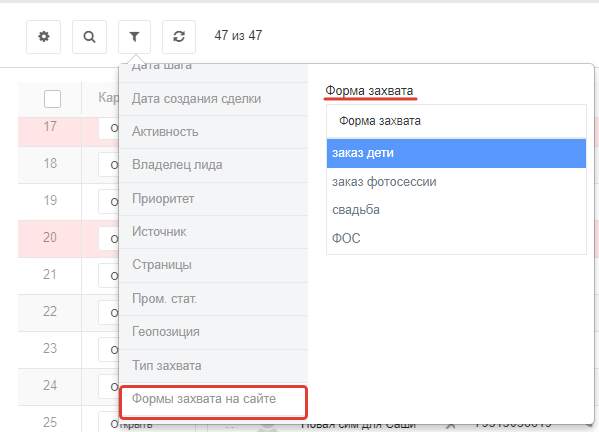Choose the заказ фотосессии option
599x432 pixels.
pos(456,182)
